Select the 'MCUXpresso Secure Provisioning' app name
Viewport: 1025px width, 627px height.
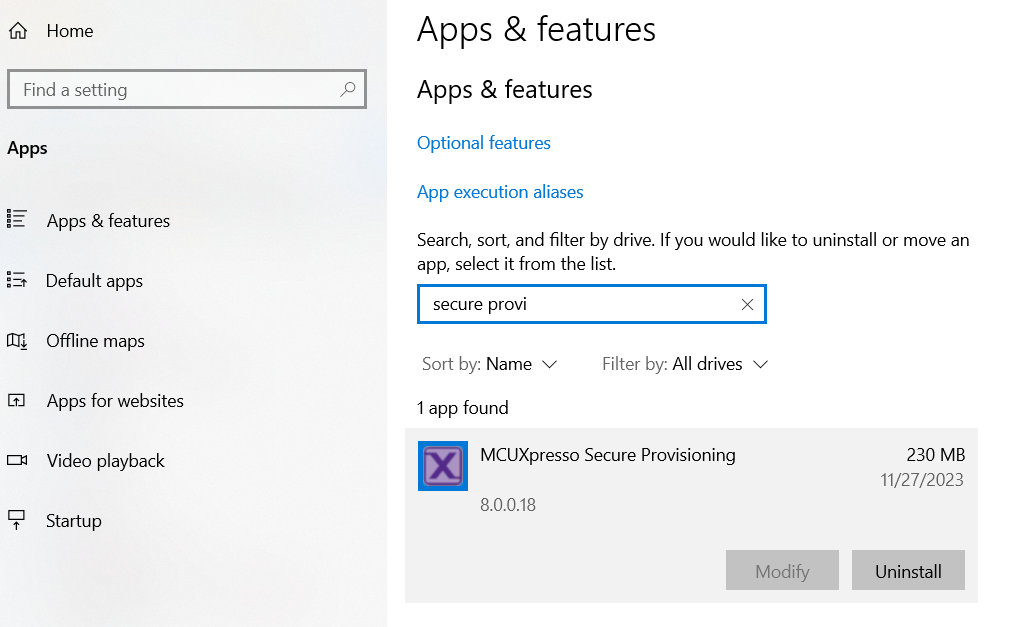(x=608, y=455)
